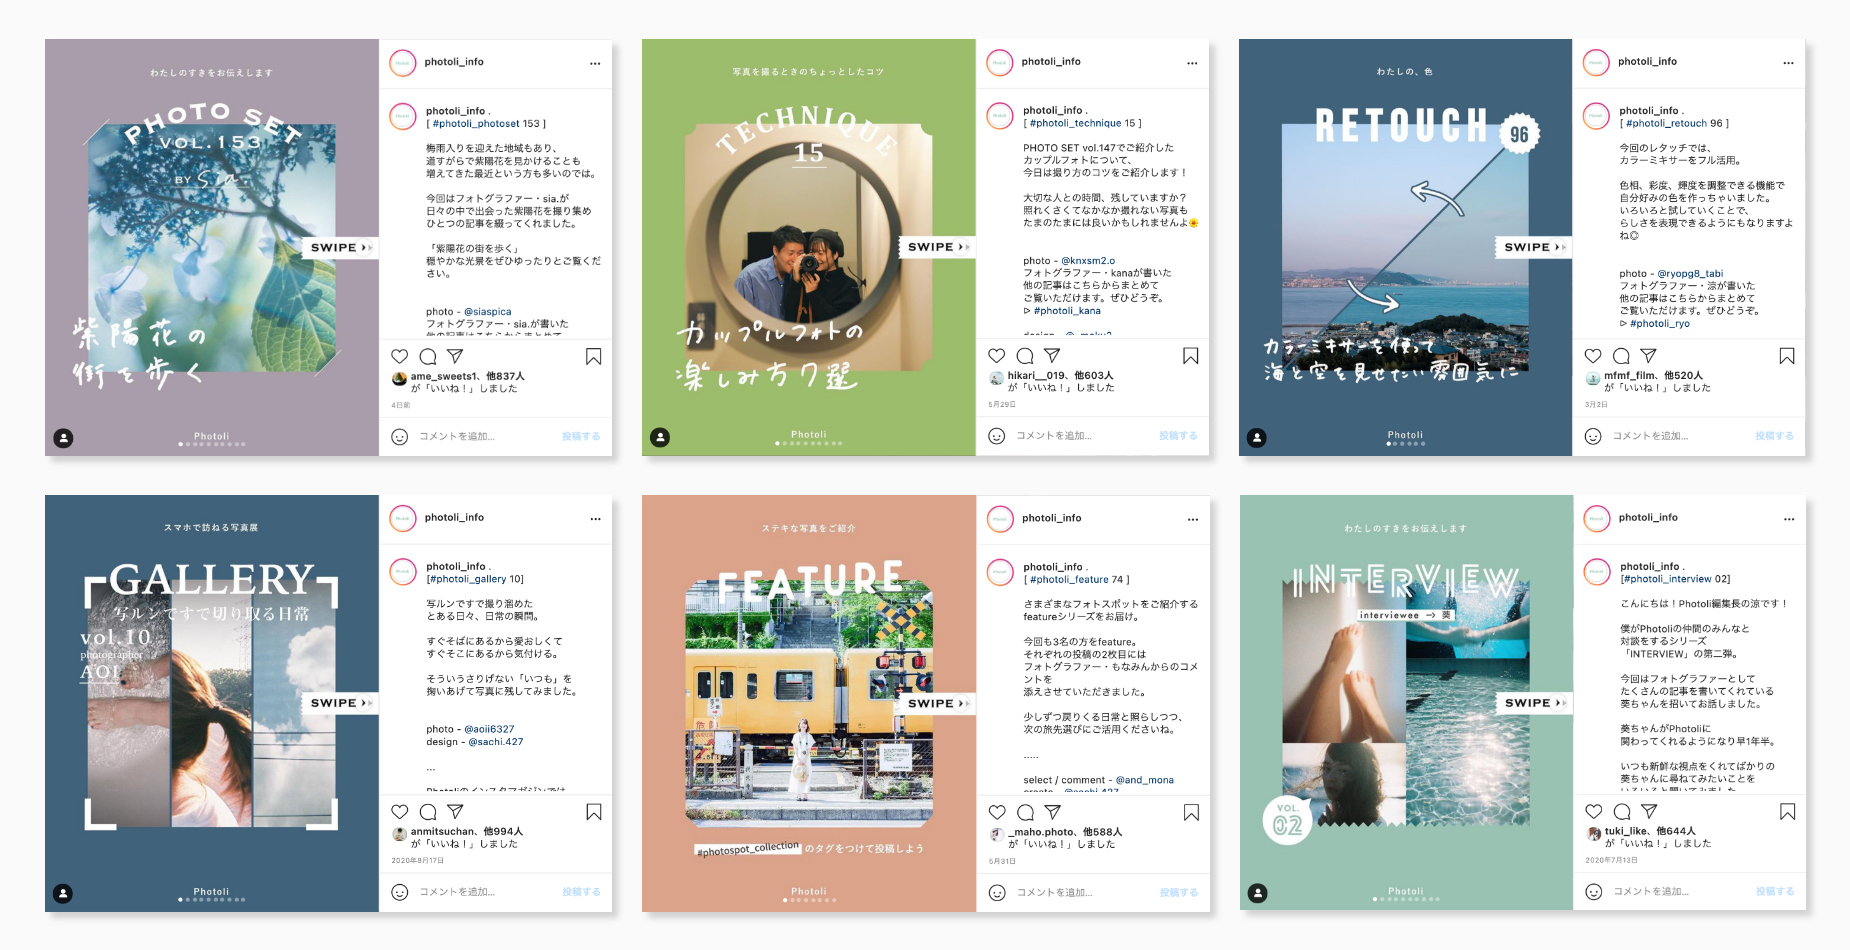Open the #photoli_interview hashtag link
This screenshot has height=950, width=1850.
pyautogui.click(x=1668, y=579)
